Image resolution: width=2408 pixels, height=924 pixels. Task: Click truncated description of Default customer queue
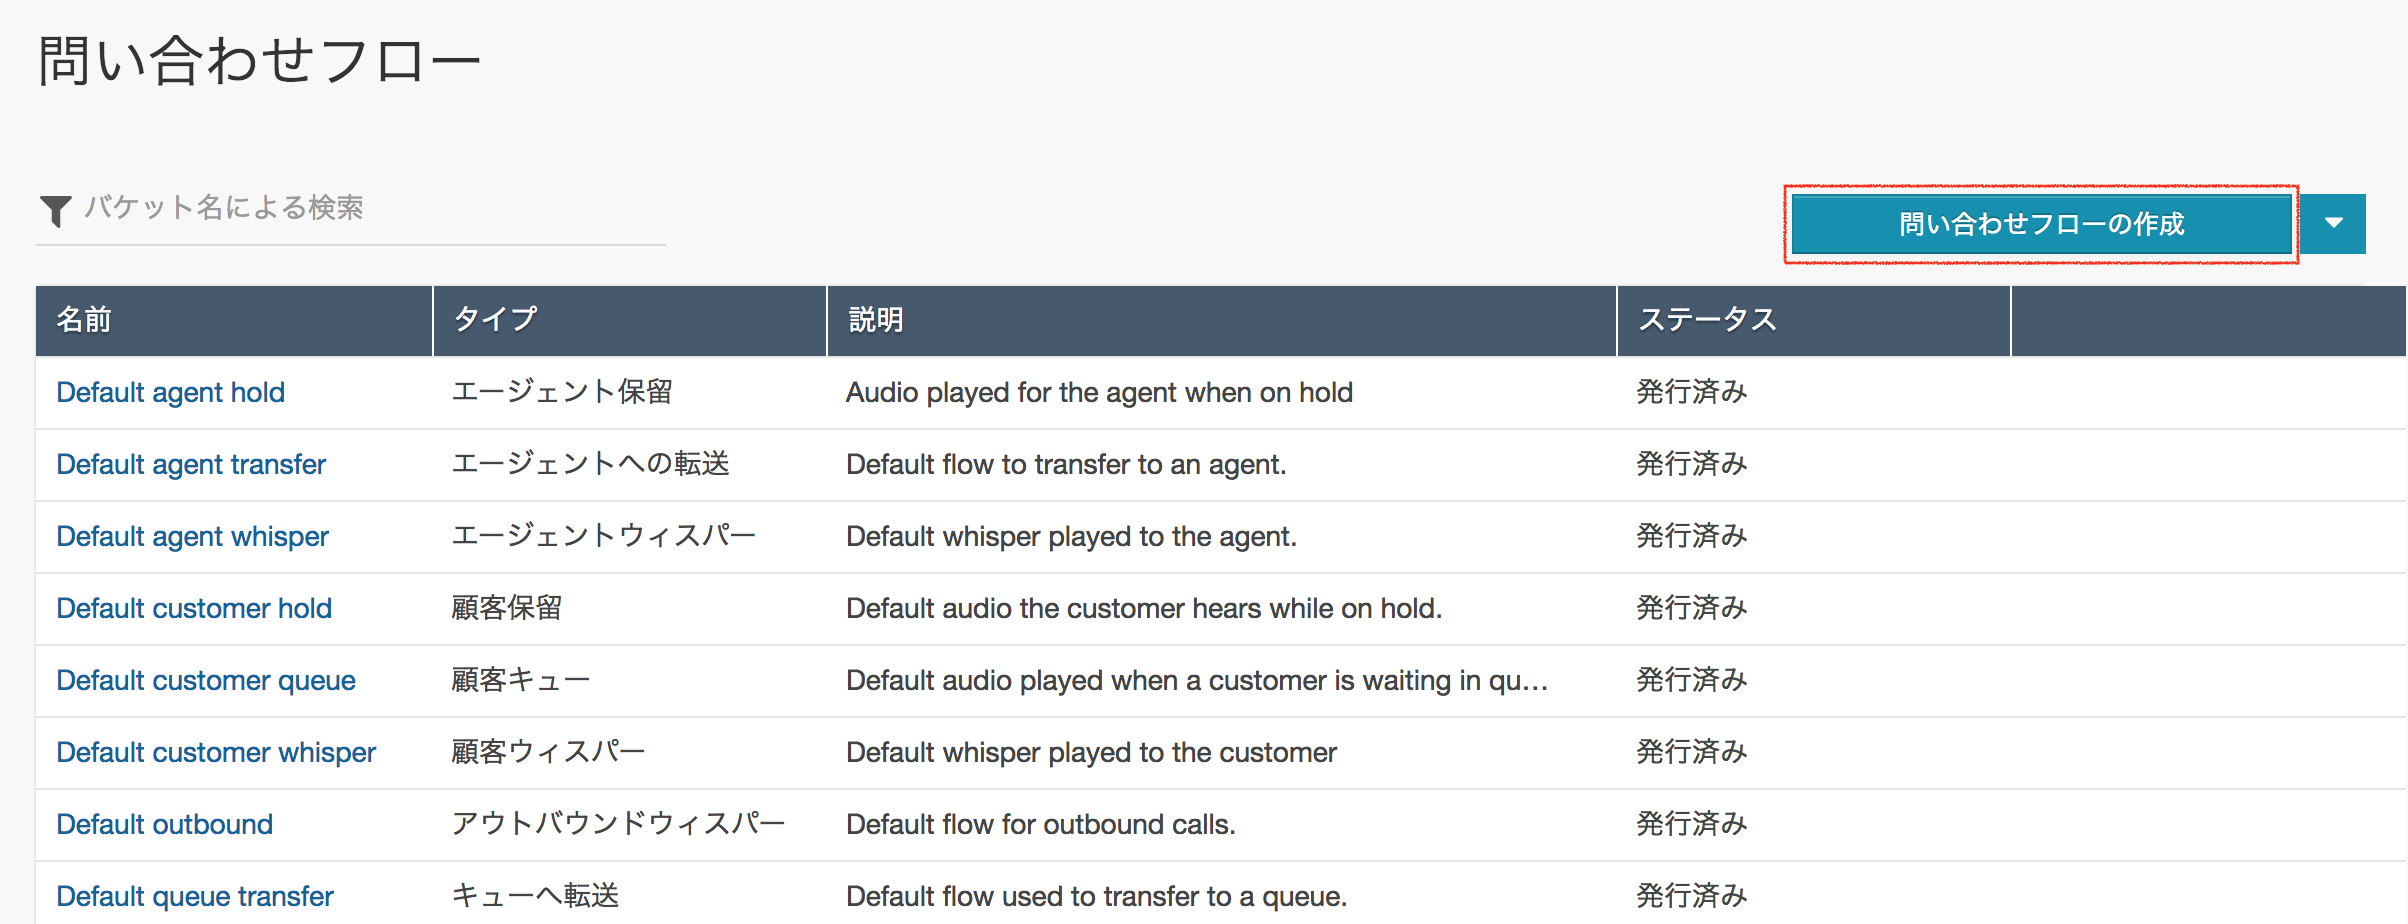pyautogui.click(x=1196, y=681)
